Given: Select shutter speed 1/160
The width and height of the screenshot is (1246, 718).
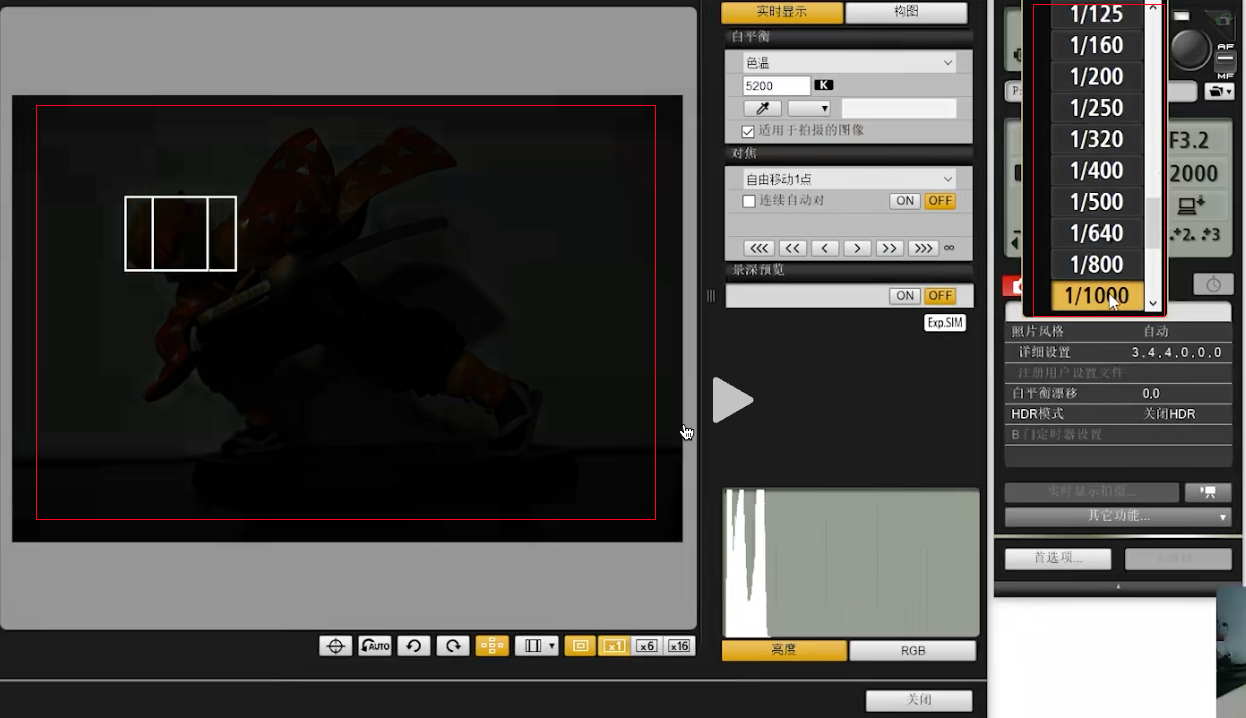Looking at the screenshot, I should click(1097, 45).
